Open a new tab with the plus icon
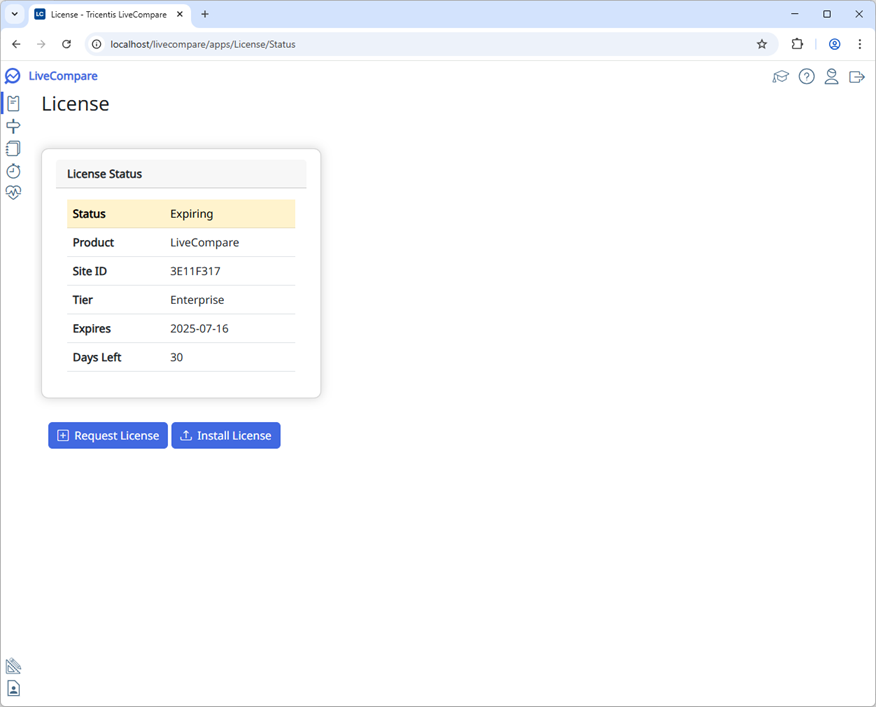This screenshot has width=876, height=707. 205,15
